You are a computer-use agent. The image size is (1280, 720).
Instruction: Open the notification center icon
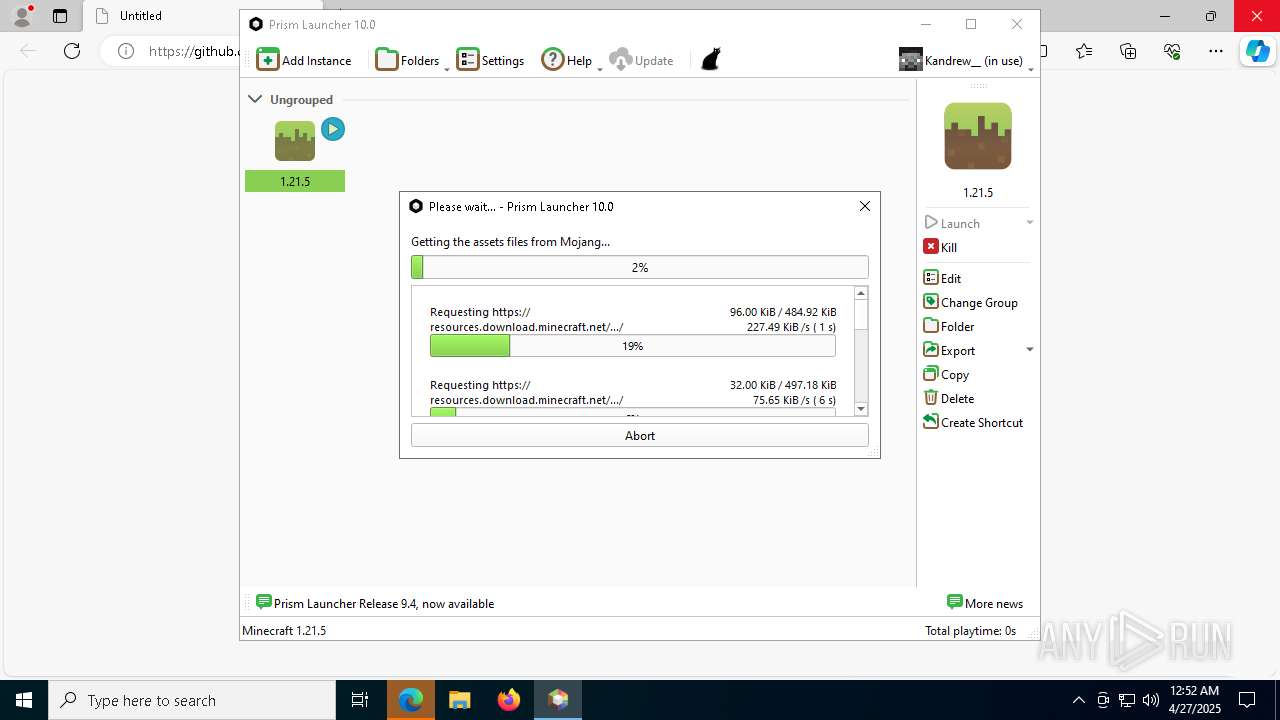pyautogui.click(x=1247, y=700)
